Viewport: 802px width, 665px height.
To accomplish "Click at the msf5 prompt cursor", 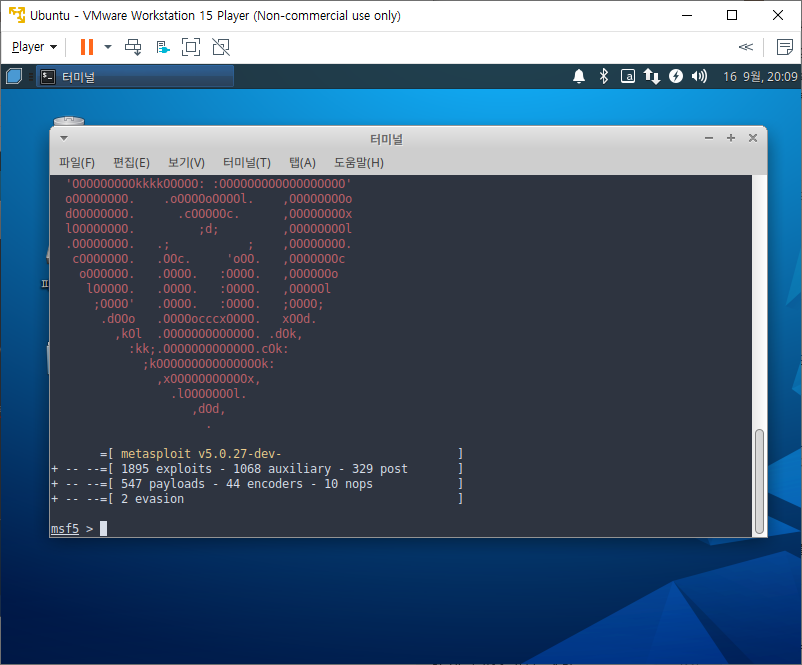I will pyautogui.click(x=103, y=528).
